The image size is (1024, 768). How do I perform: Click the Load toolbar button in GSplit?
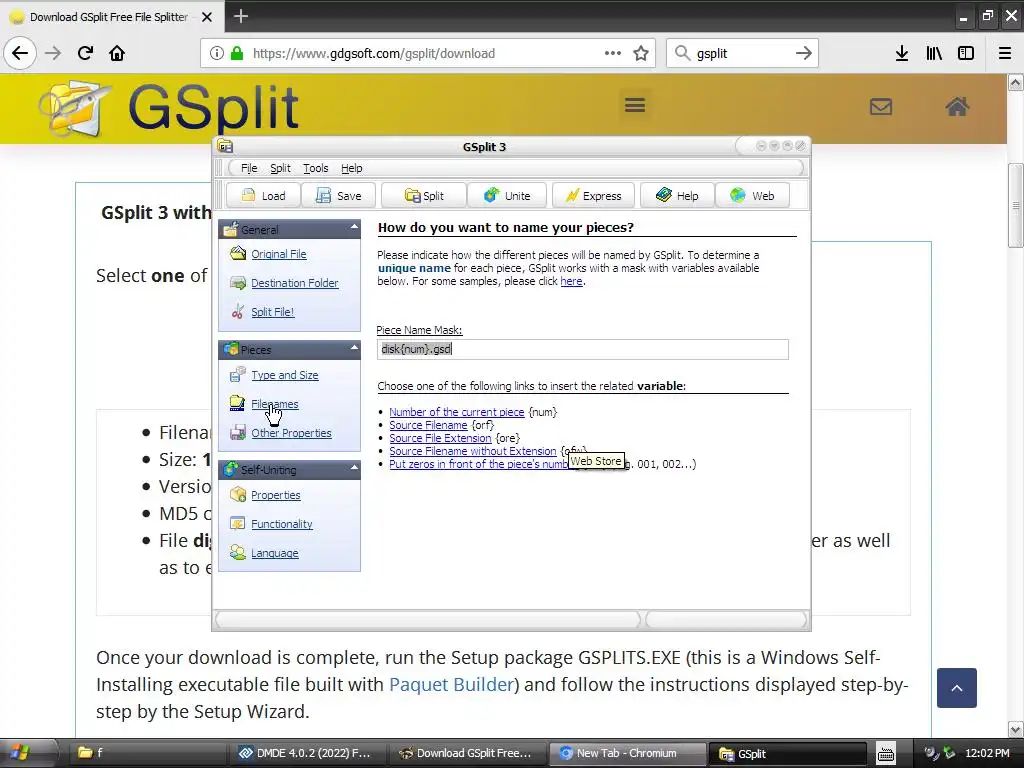click(263, 196)
